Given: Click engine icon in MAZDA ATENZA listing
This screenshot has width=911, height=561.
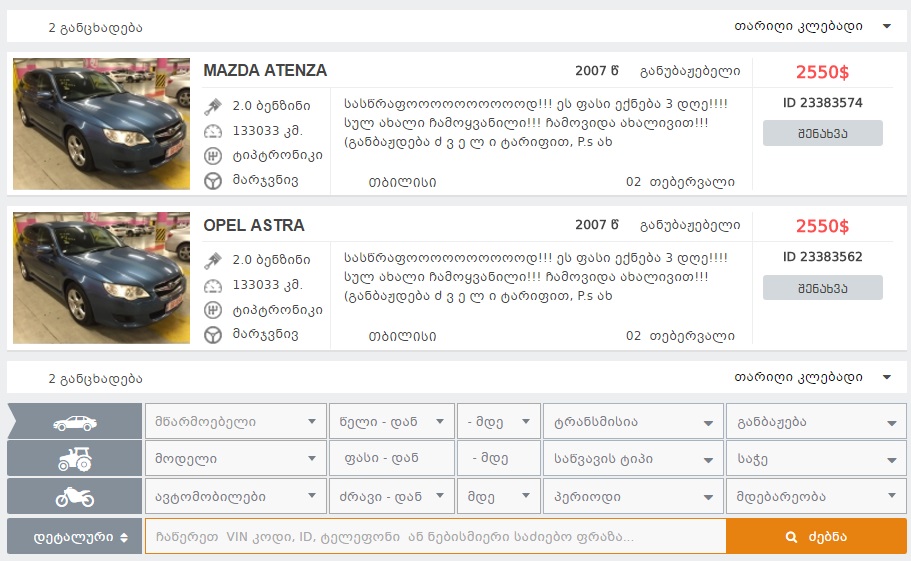Looking at the screenshot, I should click(213, 106).
